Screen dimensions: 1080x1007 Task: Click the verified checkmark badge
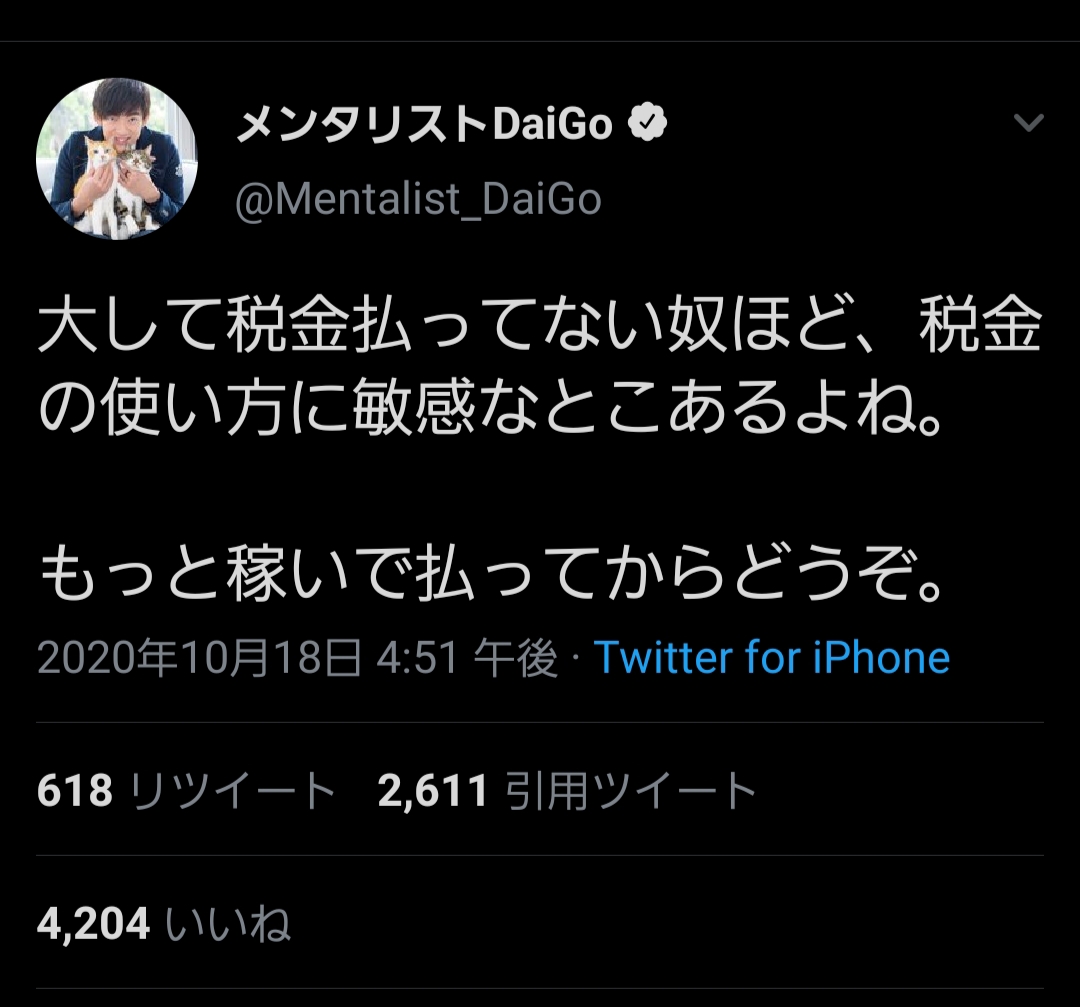click(x=647, y=124)
